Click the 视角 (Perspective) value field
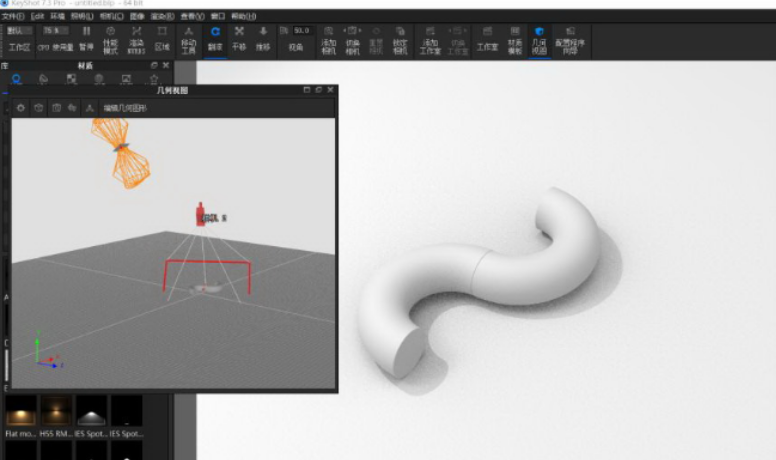Viewport: 776px width, 460px height. click(302, 31)
